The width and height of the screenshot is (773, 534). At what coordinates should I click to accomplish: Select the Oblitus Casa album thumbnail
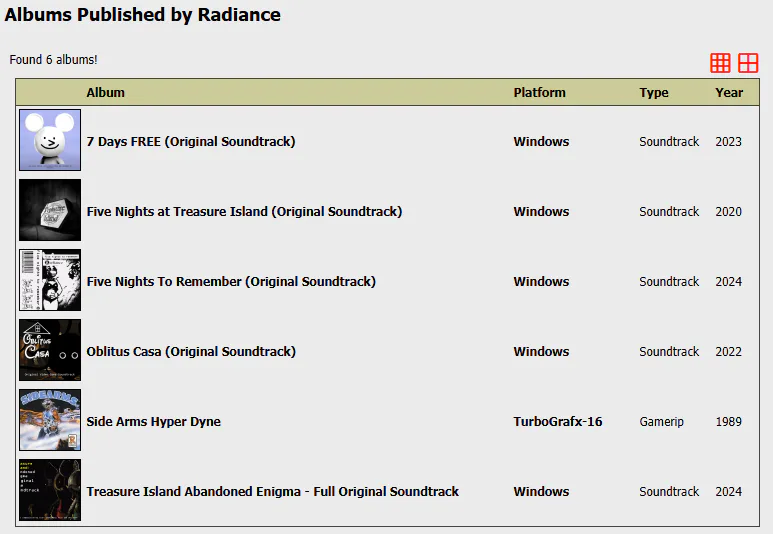coord(50,350)
